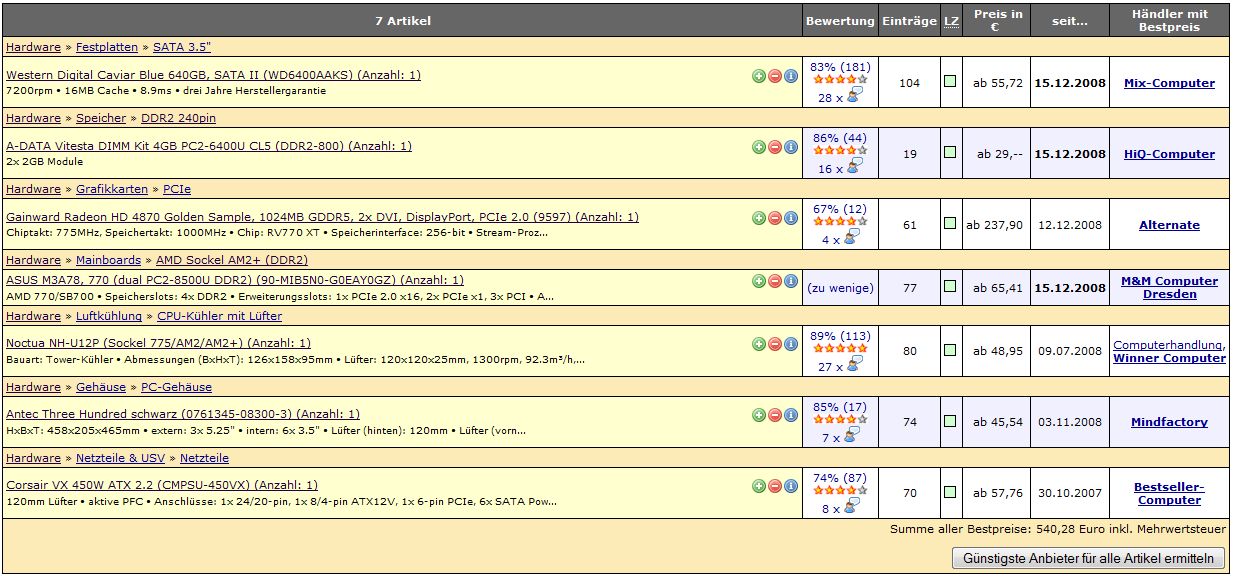Tick LZ checkbox for Gainward Radeon HD 4870
Image resolution: width=1233 pixels, height=576 pixels.
[951, 224]
